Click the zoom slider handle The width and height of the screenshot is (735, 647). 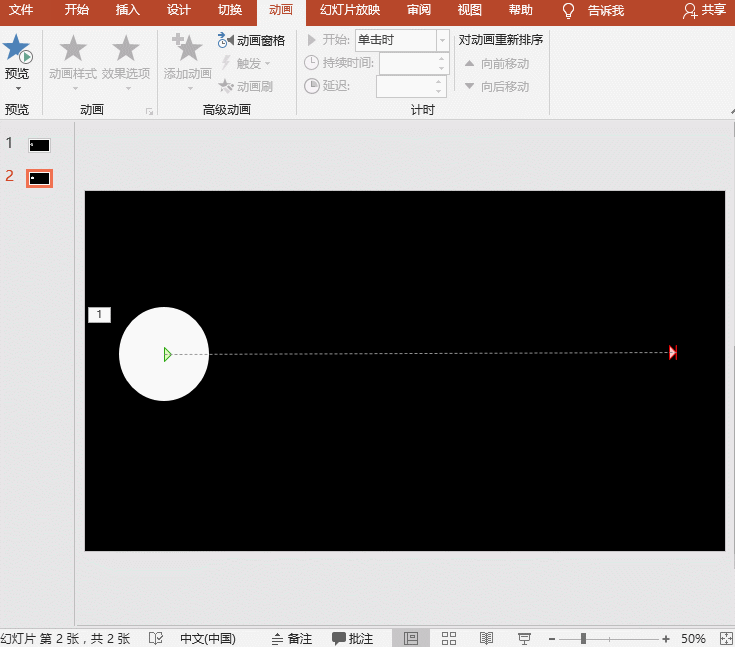pyautogui.click(x=584, y=639)
